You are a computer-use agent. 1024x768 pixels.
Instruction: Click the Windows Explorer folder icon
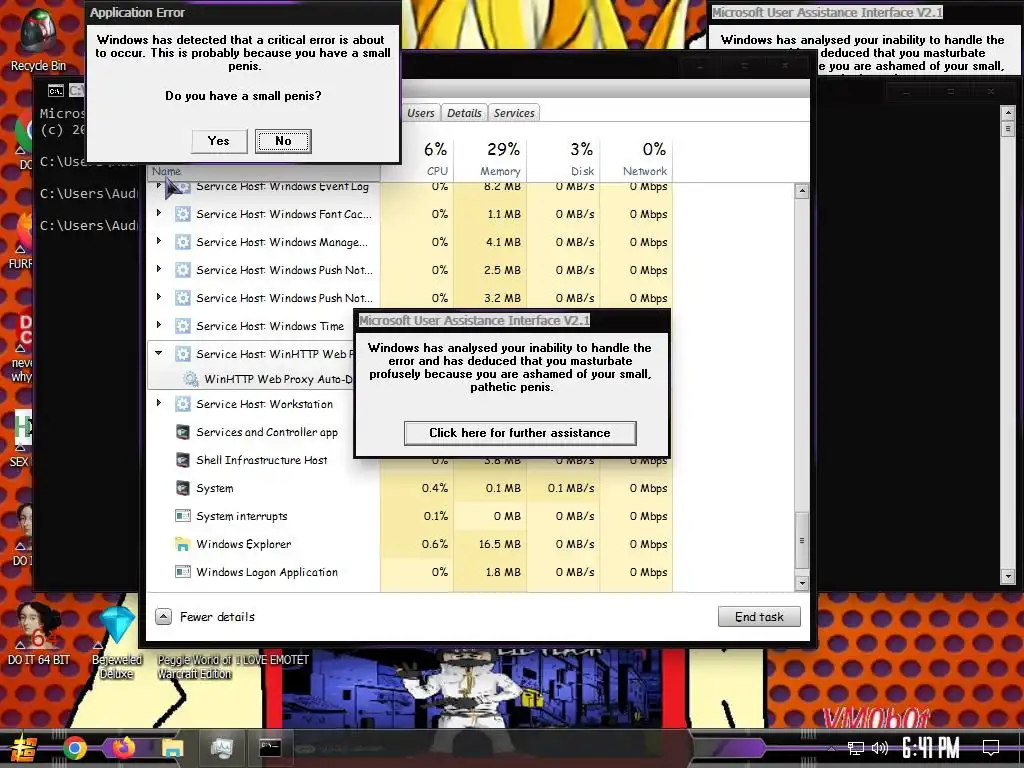(x=183, y=544)
